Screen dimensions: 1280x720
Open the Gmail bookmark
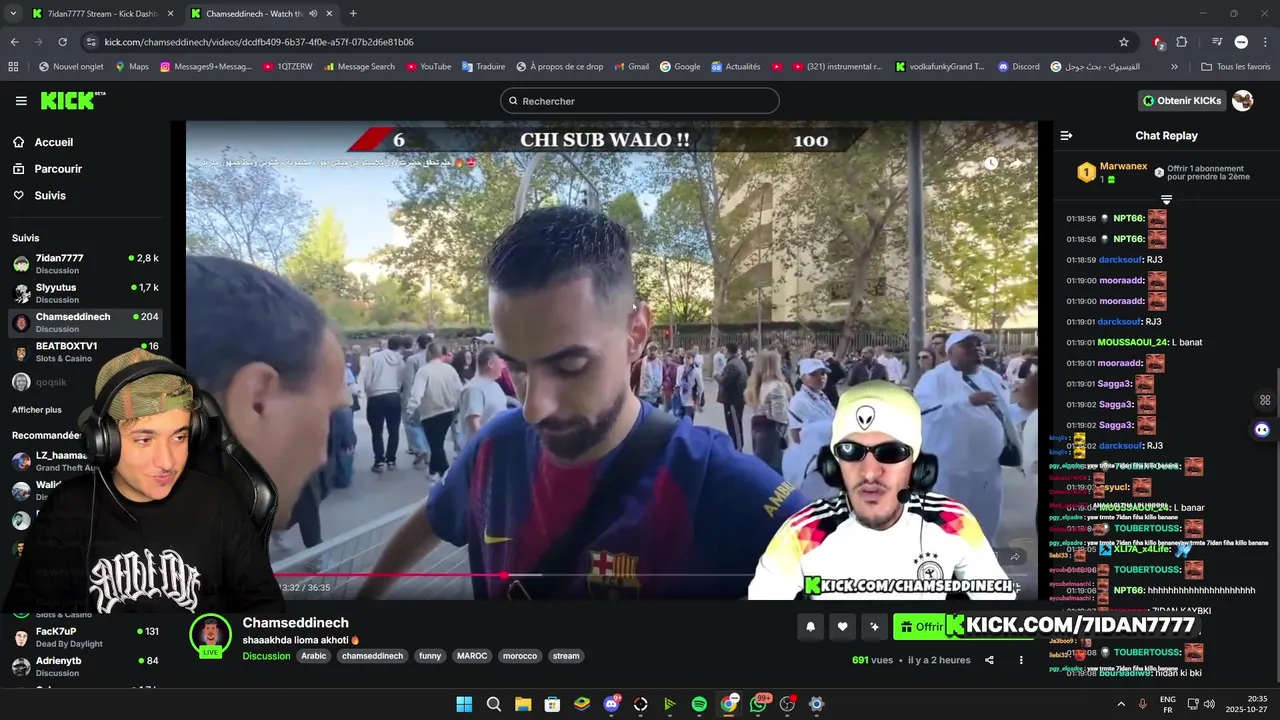point(631,67)
